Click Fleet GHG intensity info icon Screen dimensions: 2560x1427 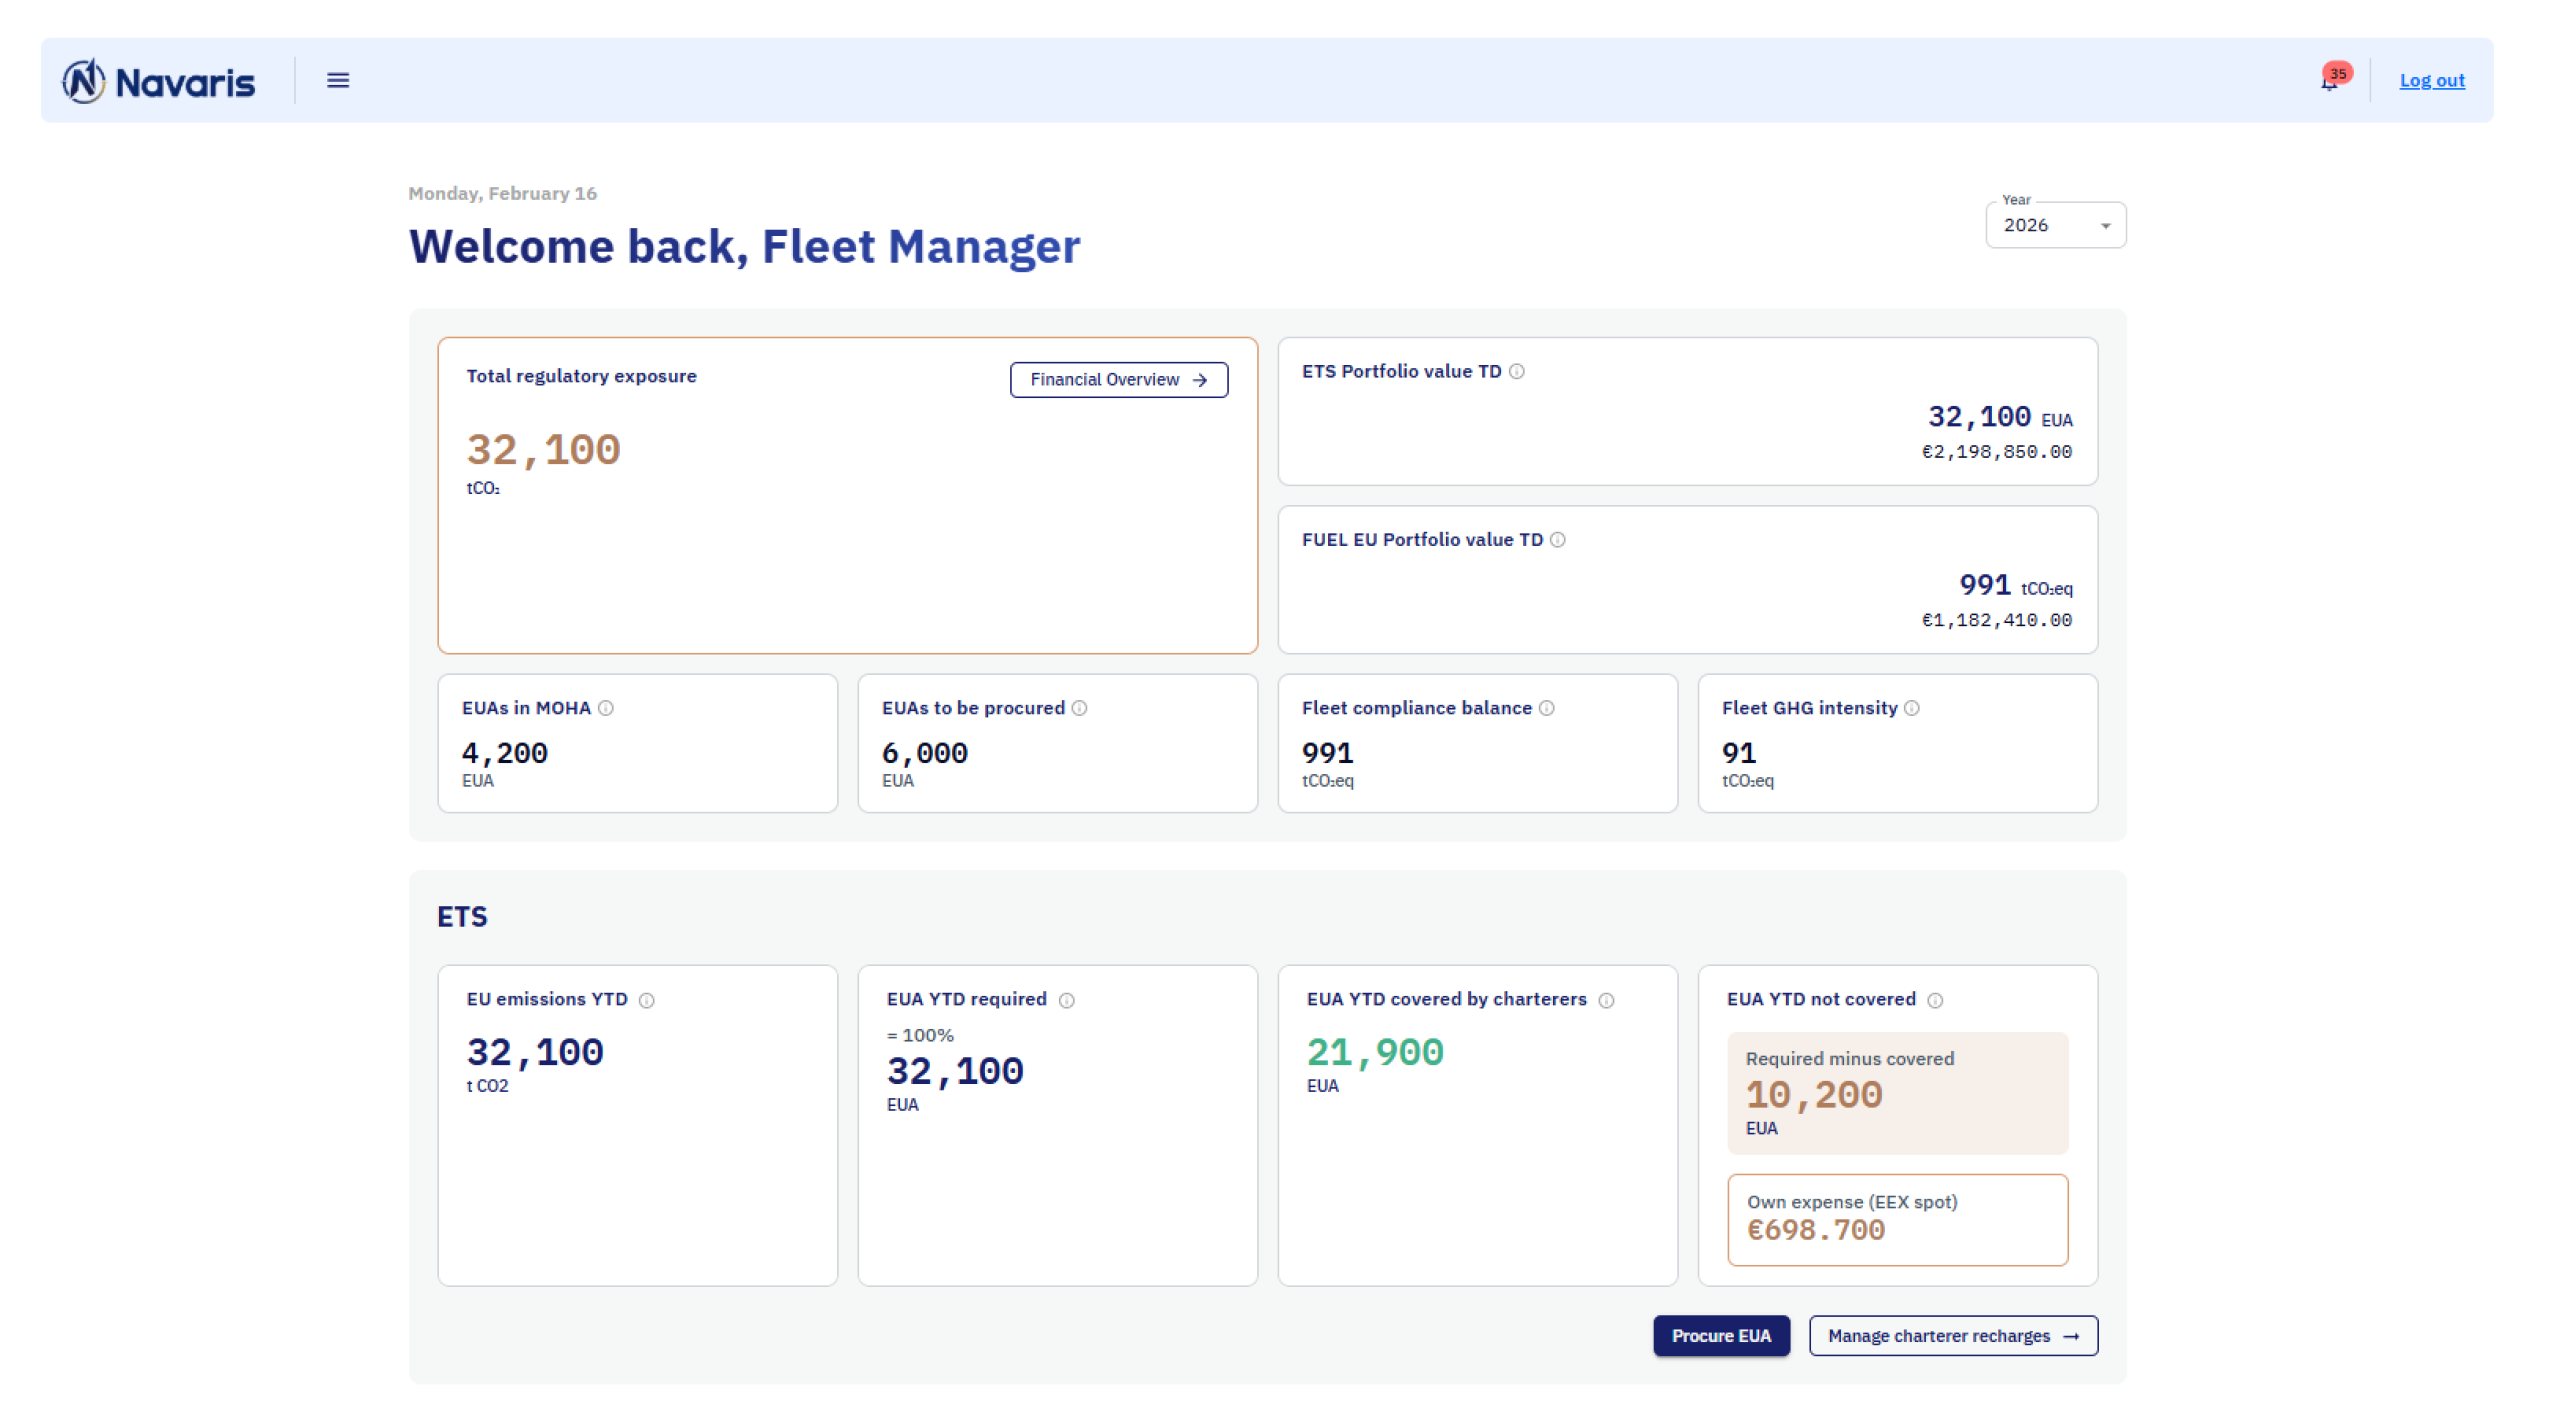point(1912,708)
